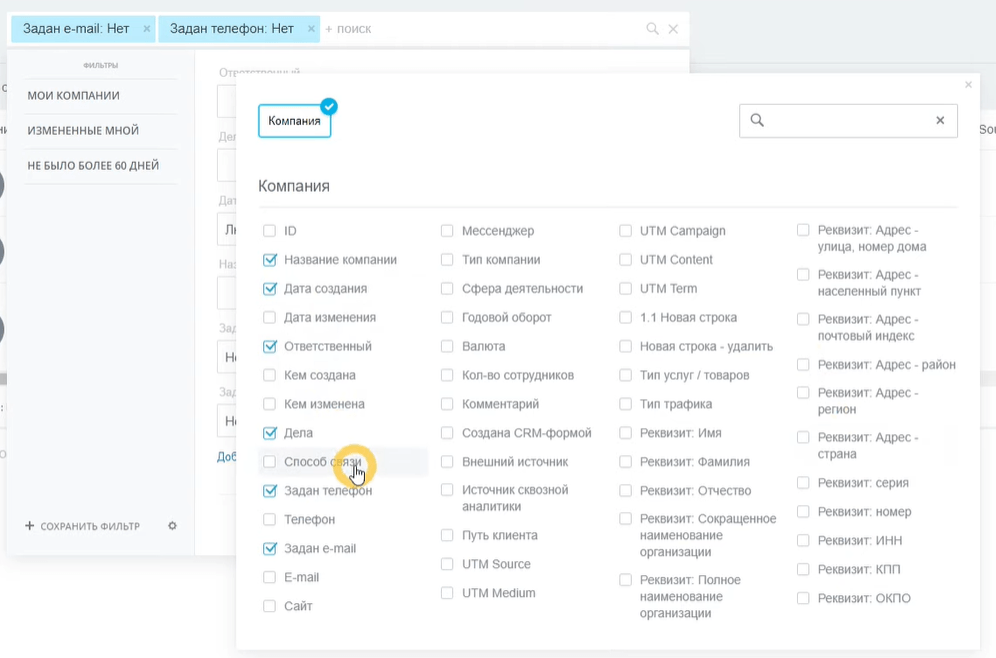The image size is (996, 658).
Task: Open 'Не было более 60 дней' filter
Action: pyautogui.click(x=93, y=165)
